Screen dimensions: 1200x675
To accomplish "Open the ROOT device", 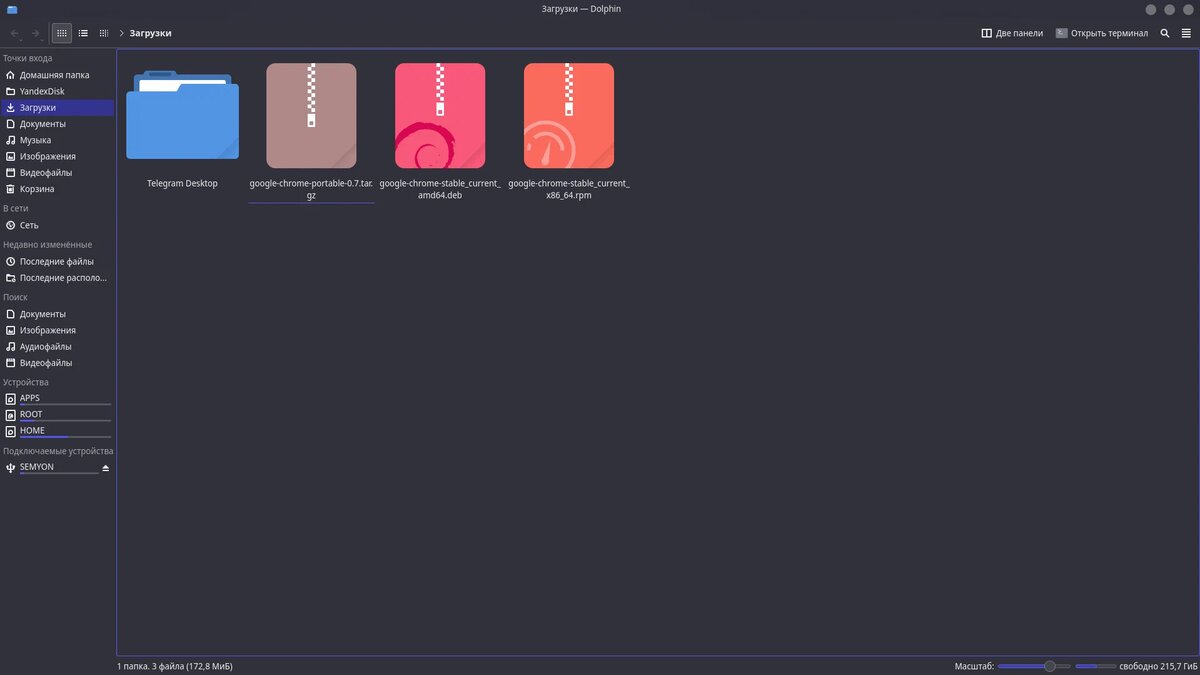I will 58,415.
